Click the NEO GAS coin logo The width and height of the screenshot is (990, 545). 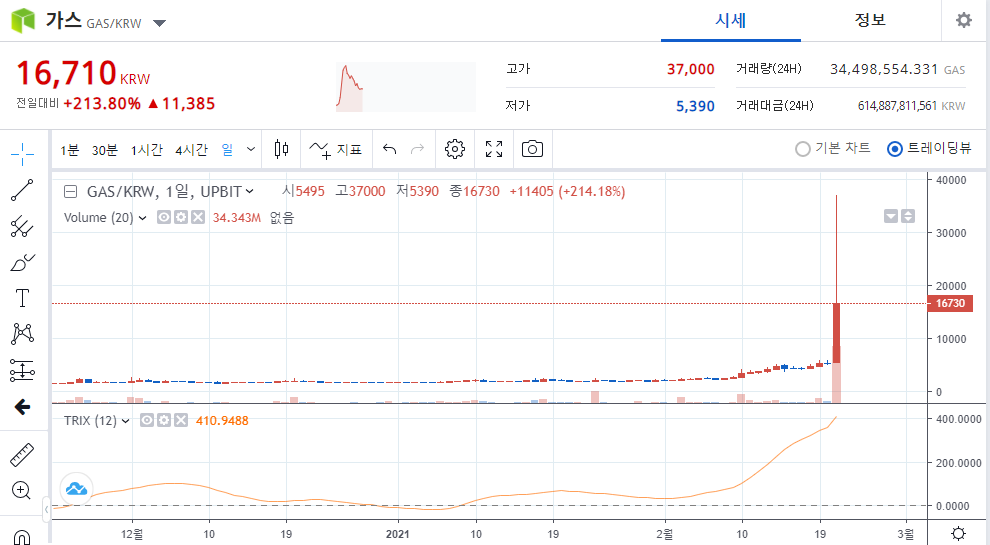click(23, 21)
